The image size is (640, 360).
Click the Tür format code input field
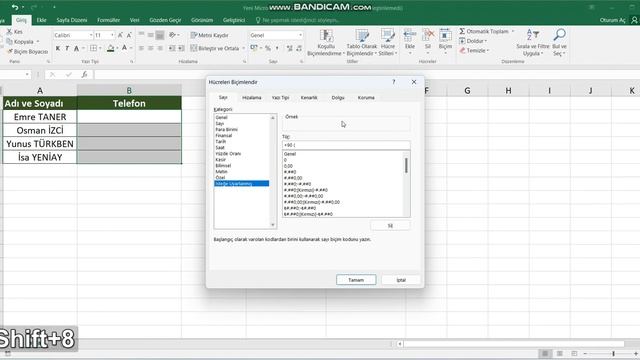pos(346,145)
